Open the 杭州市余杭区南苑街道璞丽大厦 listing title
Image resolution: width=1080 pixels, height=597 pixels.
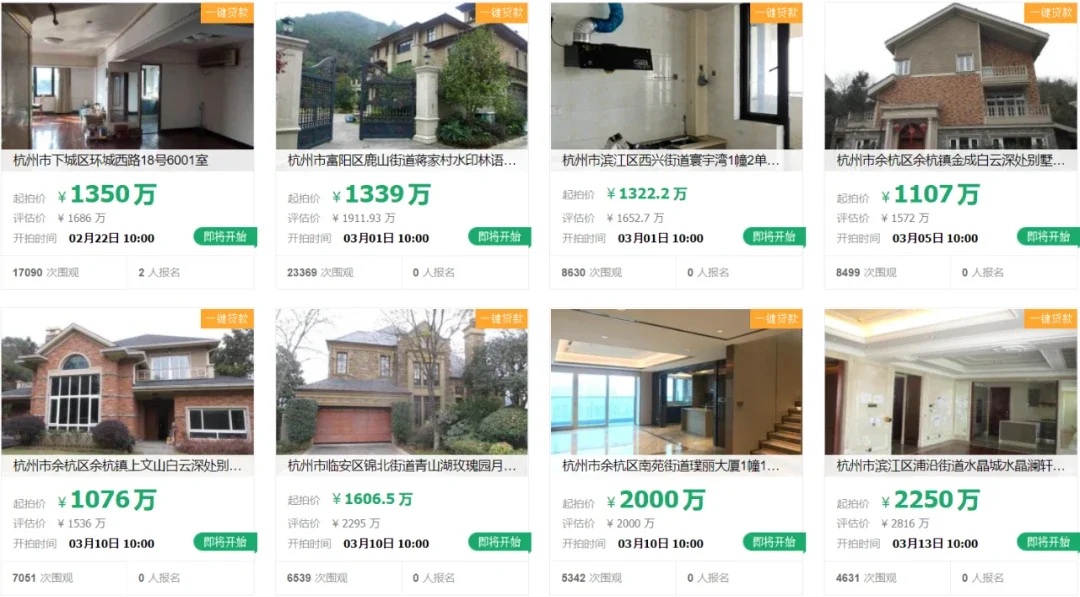[x=671, y=466]
